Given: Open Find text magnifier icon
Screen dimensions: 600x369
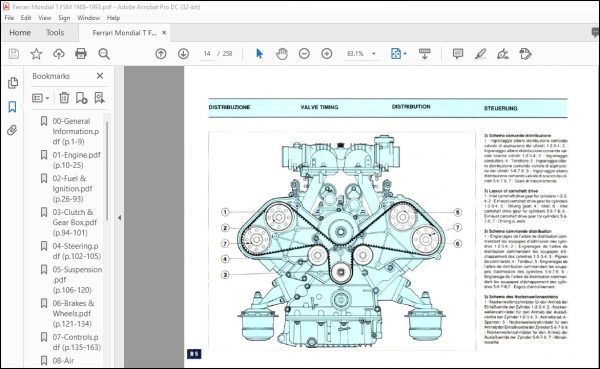Looking at the screenshot, I should pos(104,54).
